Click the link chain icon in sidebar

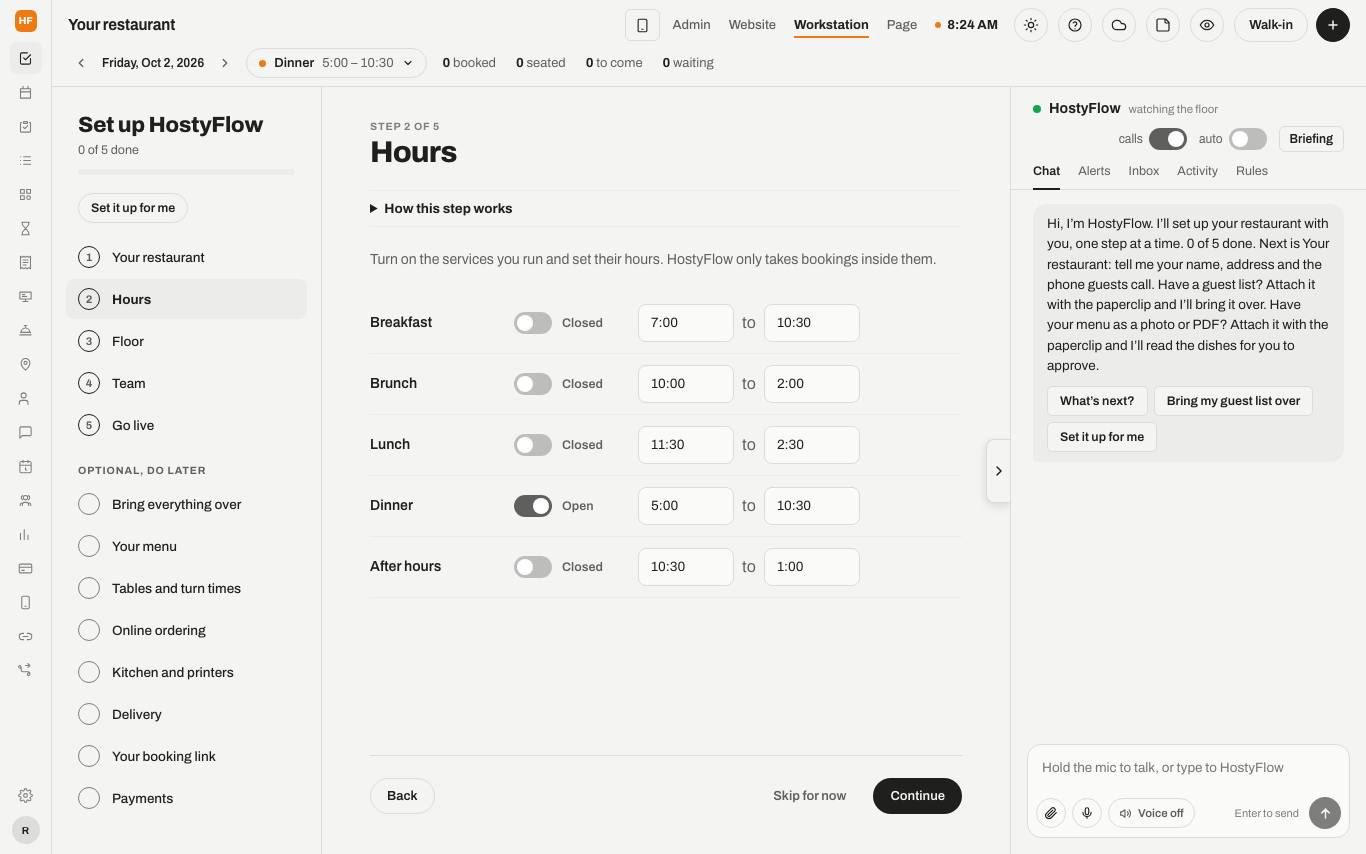point(25,637)
